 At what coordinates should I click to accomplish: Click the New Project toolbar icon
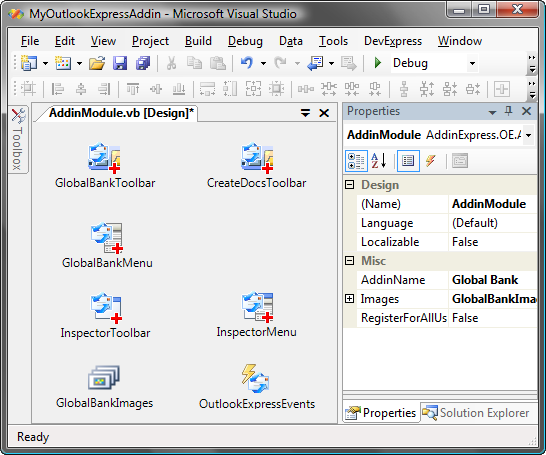(x=29, y=63)
